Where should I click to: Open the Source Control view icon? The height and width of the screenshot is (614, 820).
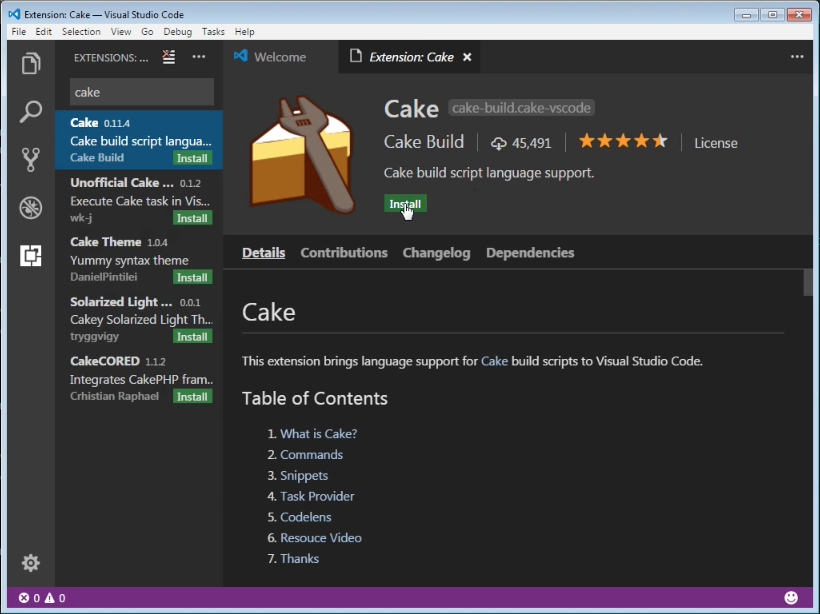tap(31, 160)
